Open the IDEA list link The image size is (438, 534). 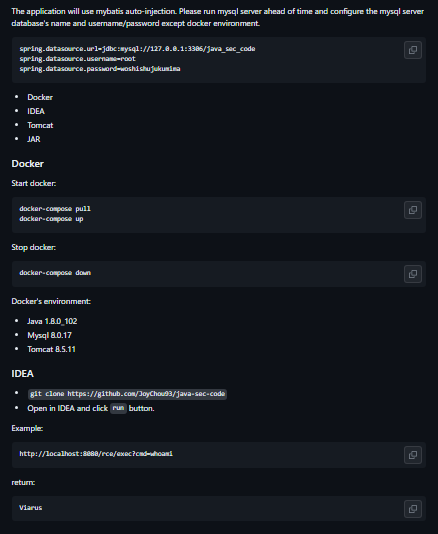36,111
